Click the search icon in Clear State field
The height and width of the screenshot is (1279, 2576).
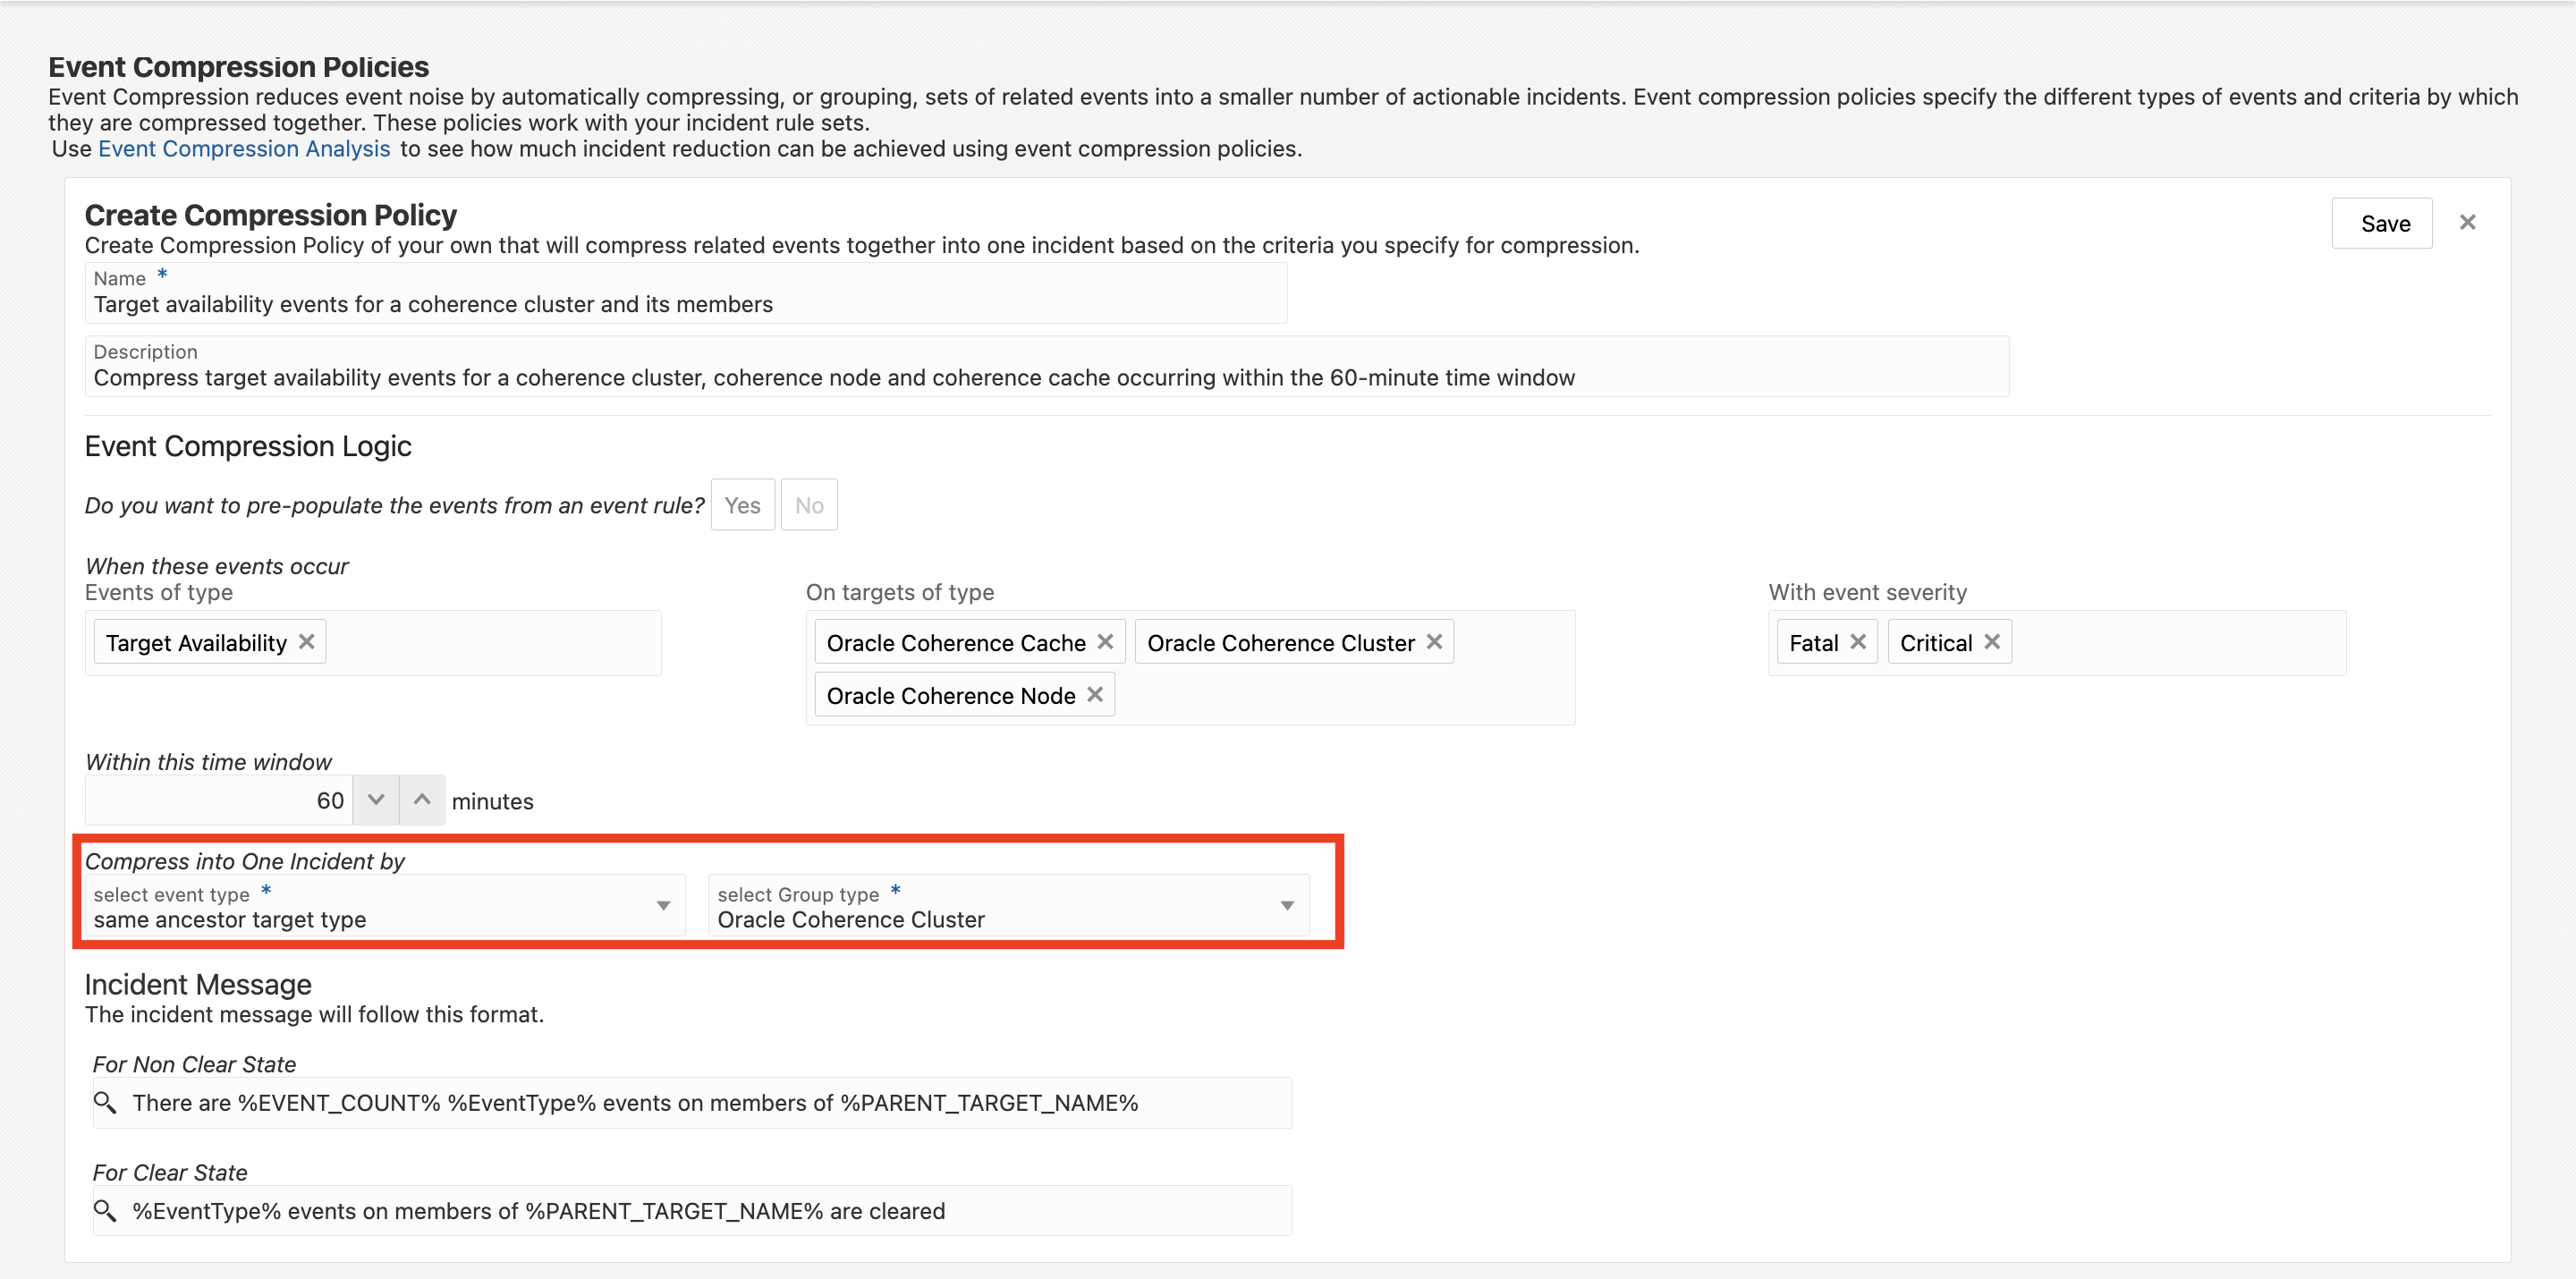pos(105,1211)
